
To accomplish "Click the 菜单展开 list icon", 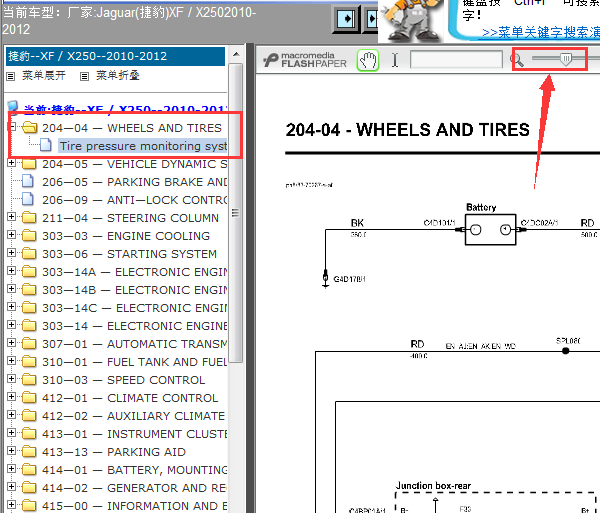I will (11, 77).
